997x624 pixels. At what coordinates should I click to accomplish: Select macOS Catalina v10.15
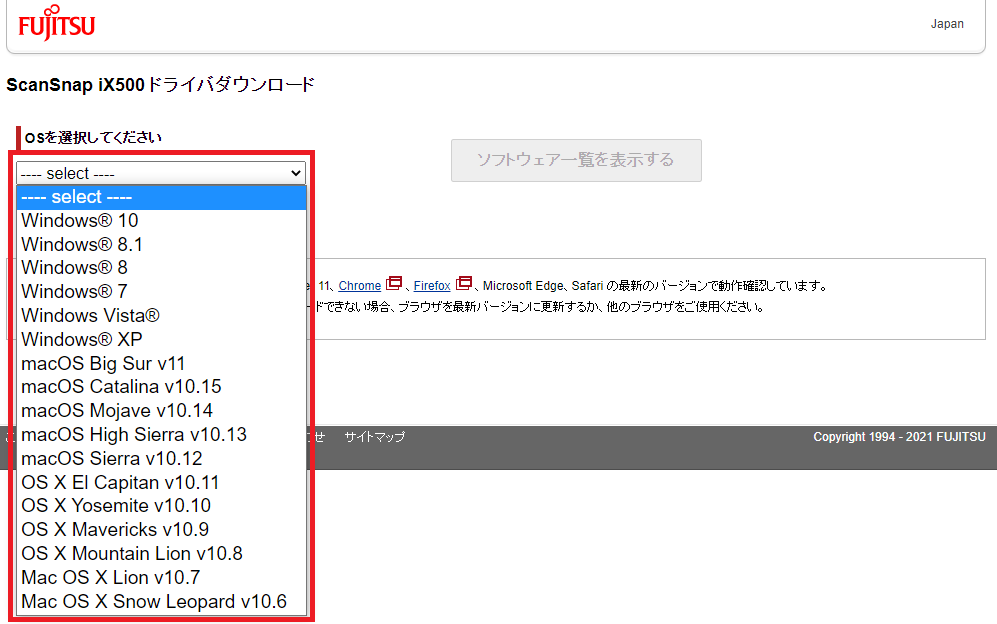tap(162, 387)
